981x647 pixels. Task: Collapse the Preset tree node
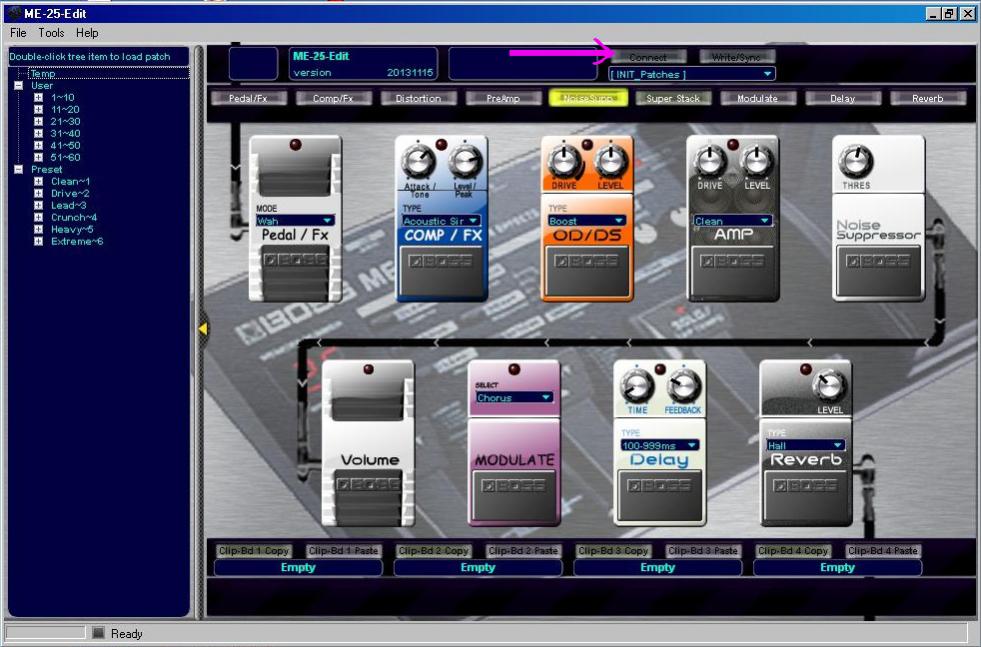point(19,170)
